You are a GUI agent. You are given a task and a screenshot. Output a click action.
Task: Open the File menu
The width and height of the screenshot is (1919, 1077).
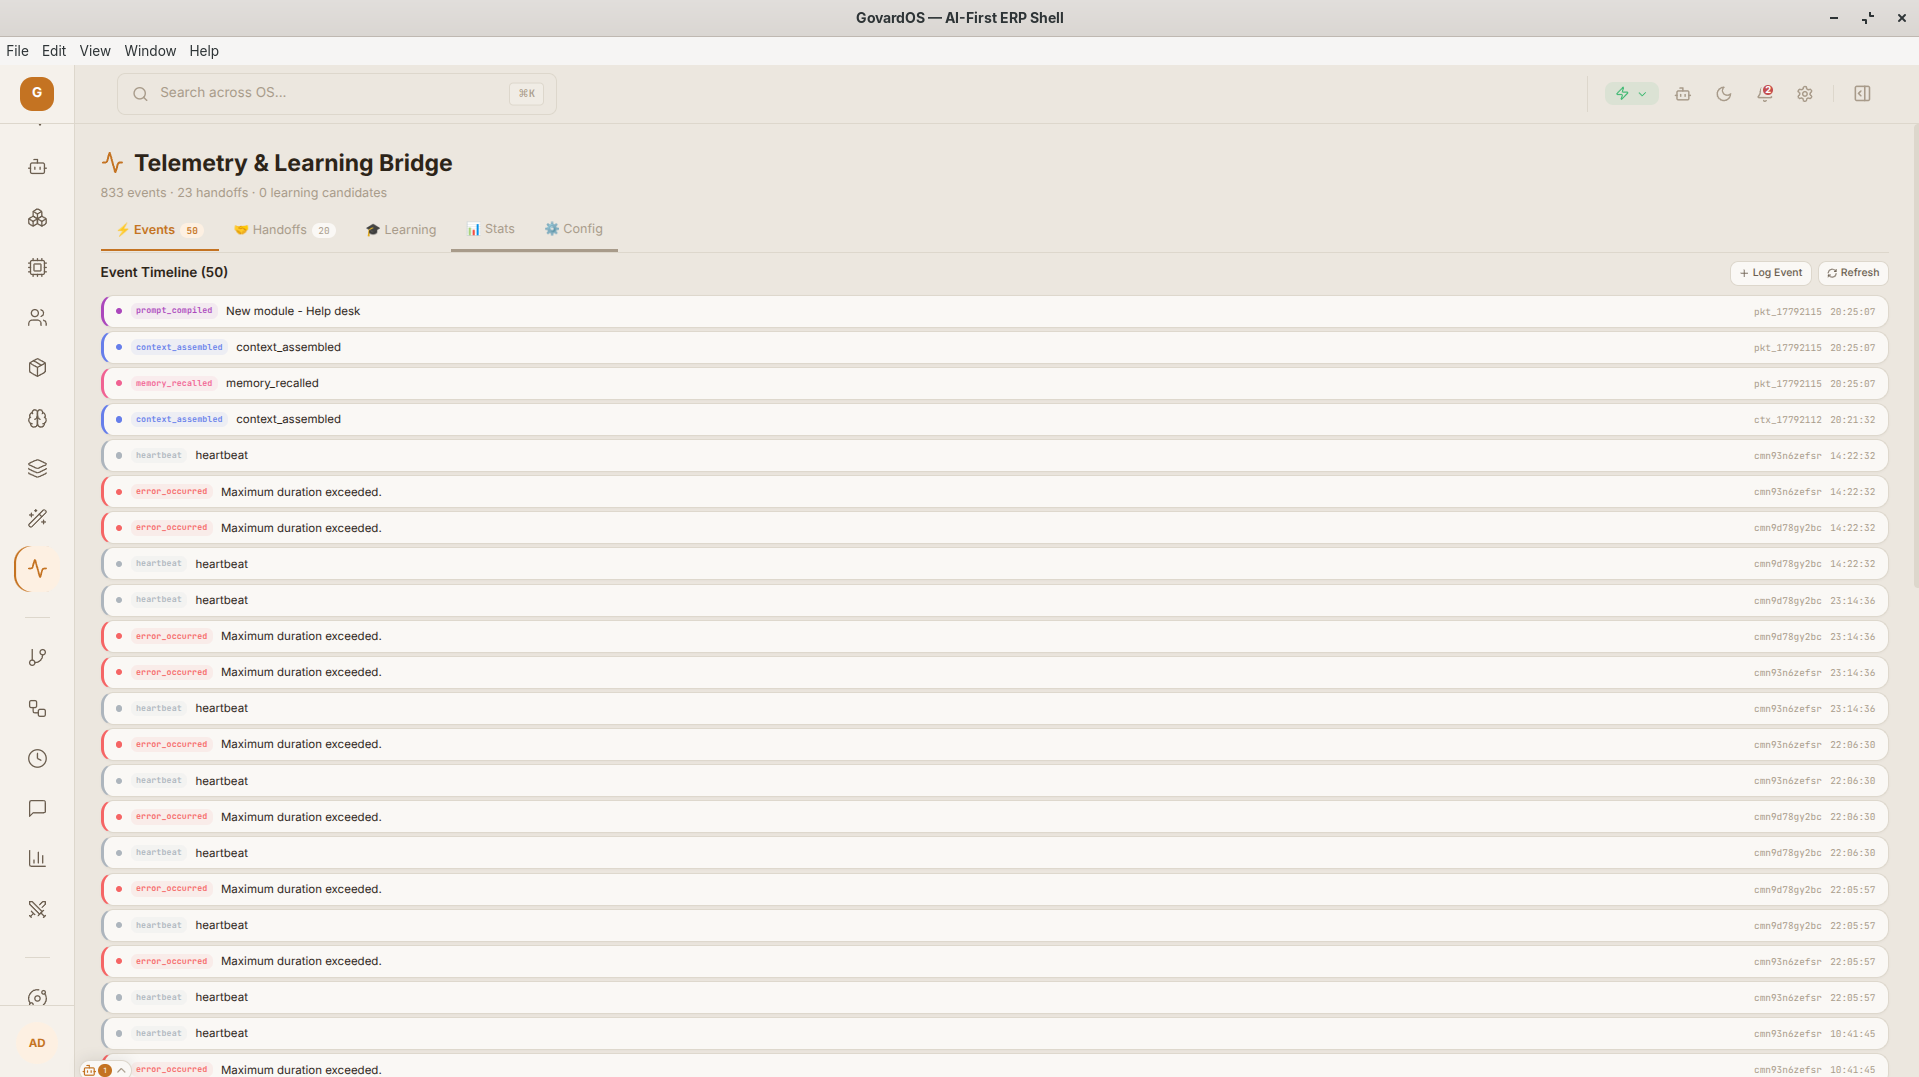pos(17,51)
